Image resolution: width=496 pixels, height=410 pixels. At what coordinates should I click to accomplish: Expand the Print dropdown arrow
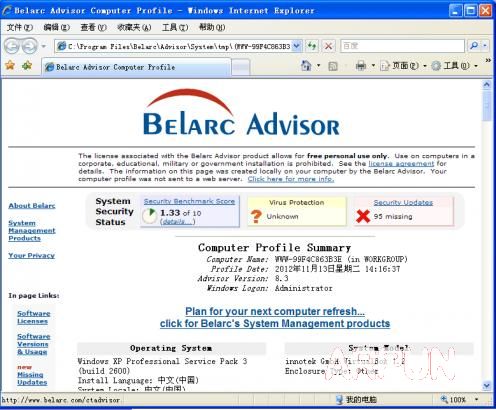click(x=373, y=66)
